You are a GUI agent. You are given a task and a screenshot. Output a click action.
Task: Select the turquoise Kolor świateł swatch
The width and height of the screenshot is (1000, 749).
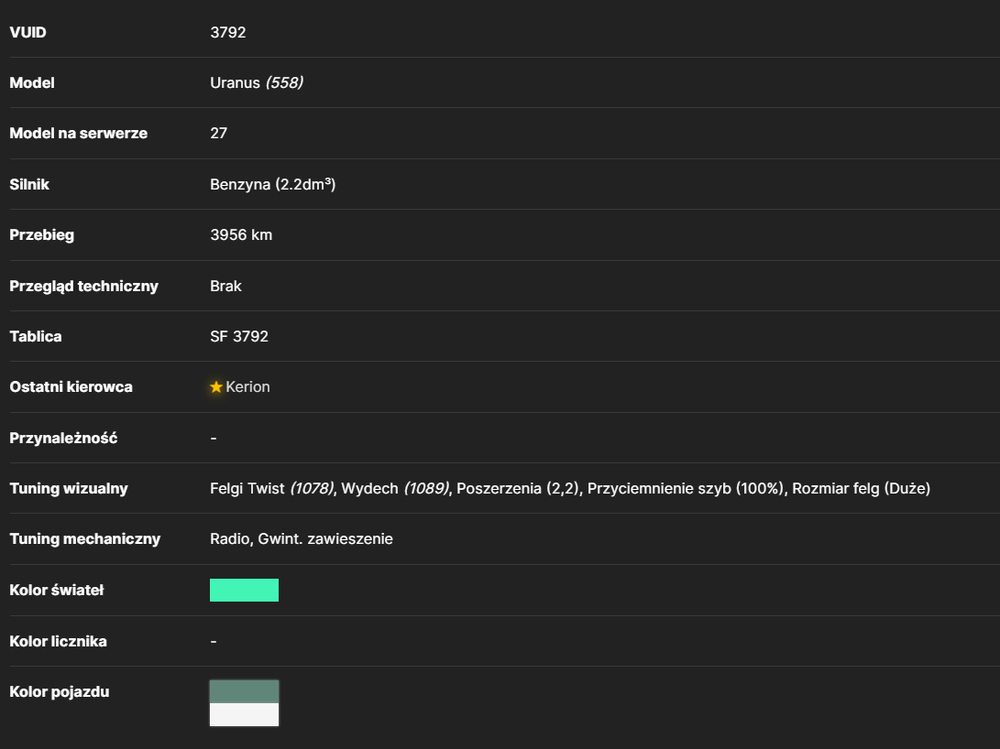[244, 590]
